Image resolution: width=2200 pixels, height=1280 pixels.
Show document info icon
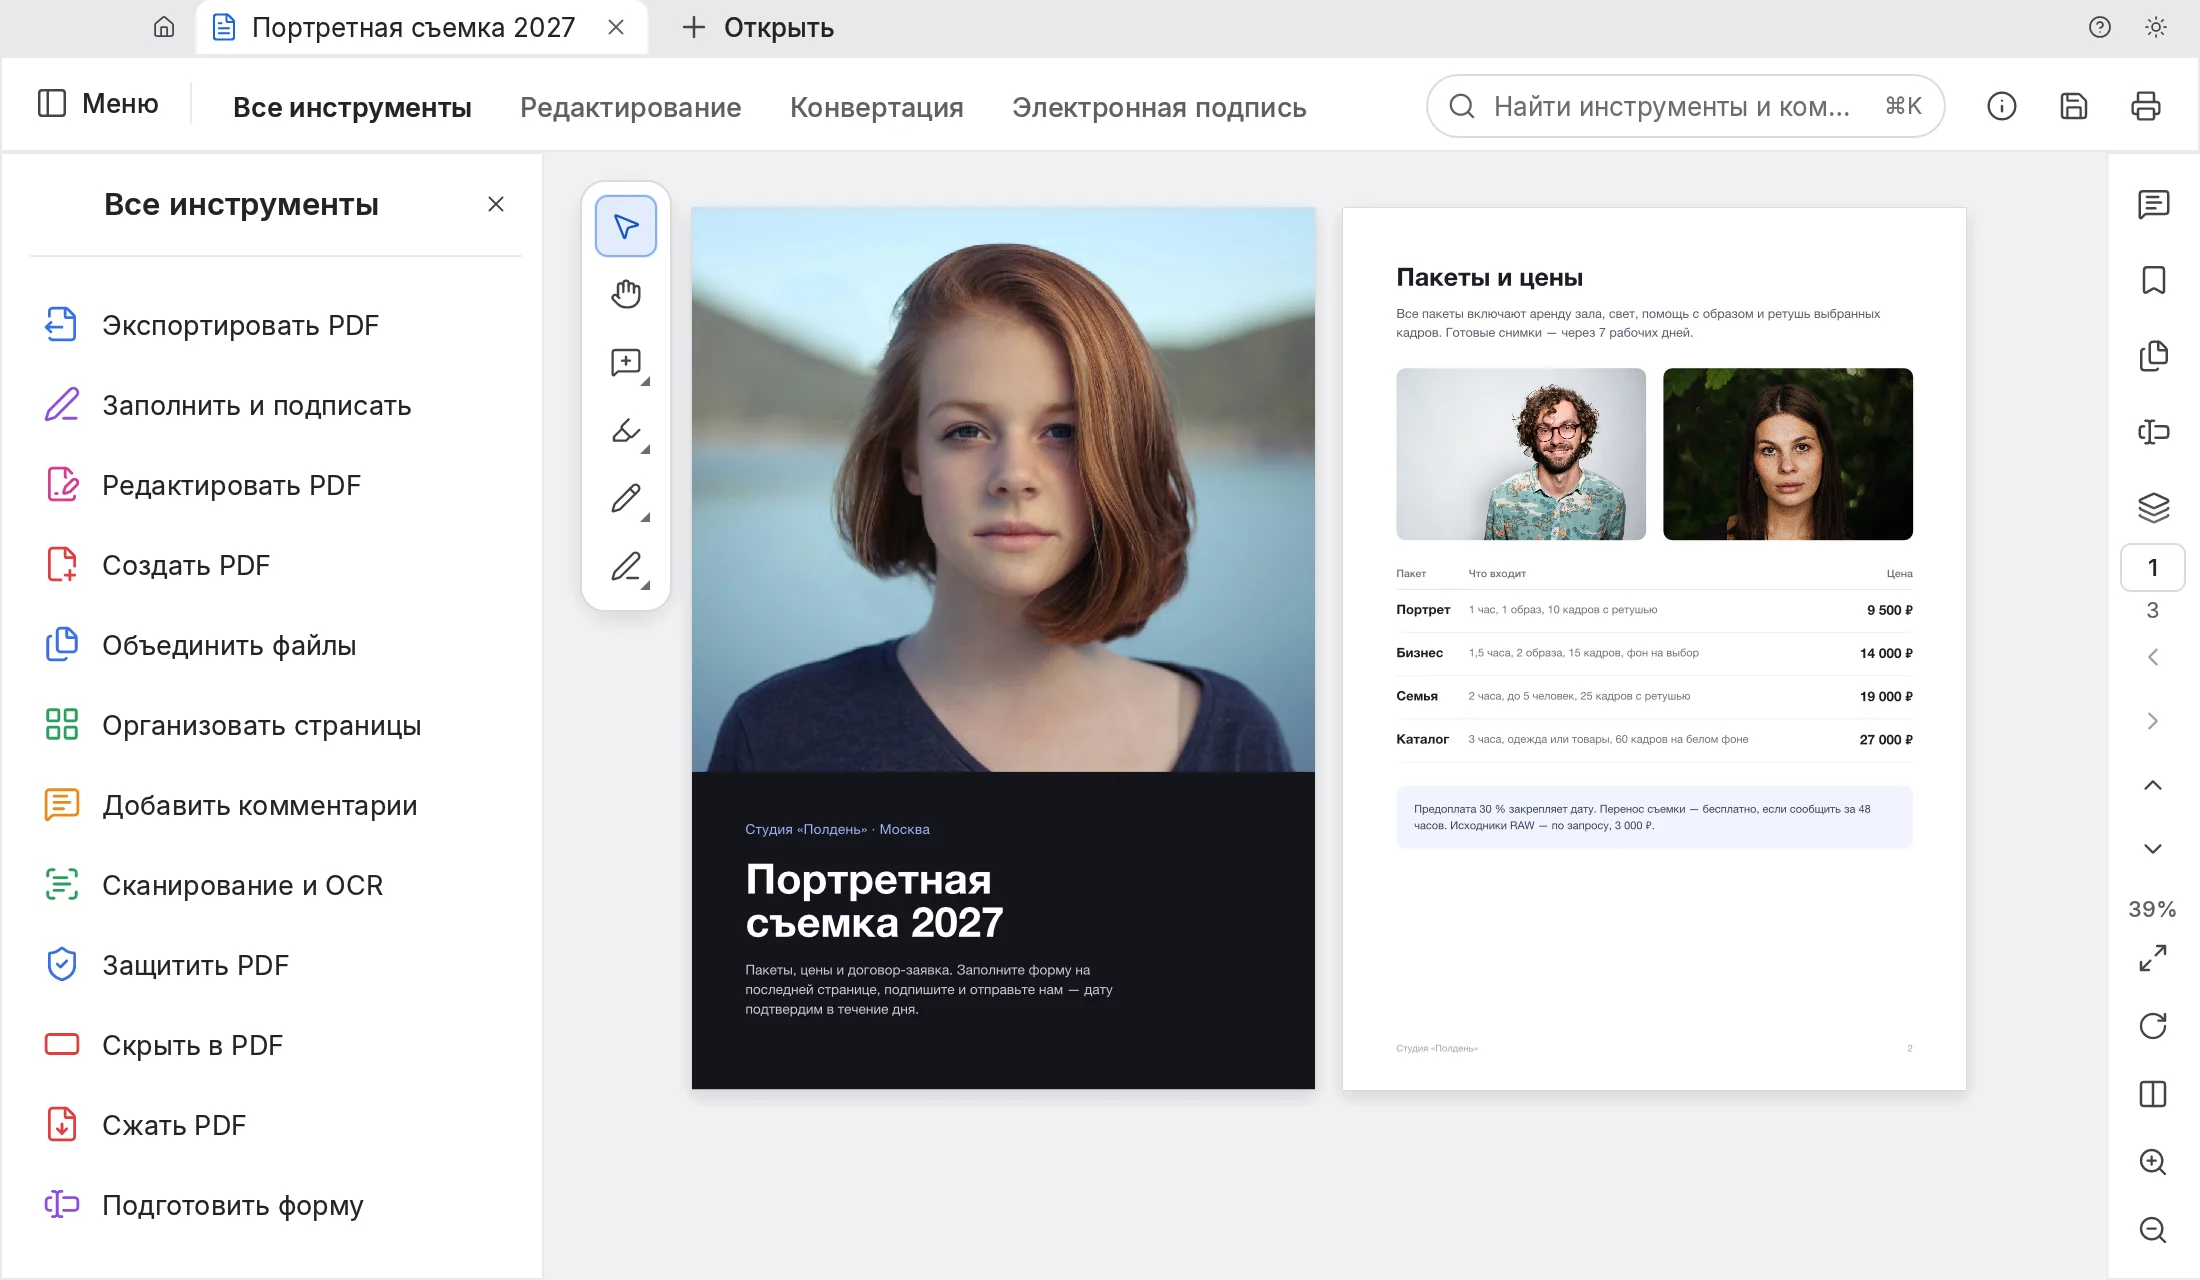[x=2002, y=106]
